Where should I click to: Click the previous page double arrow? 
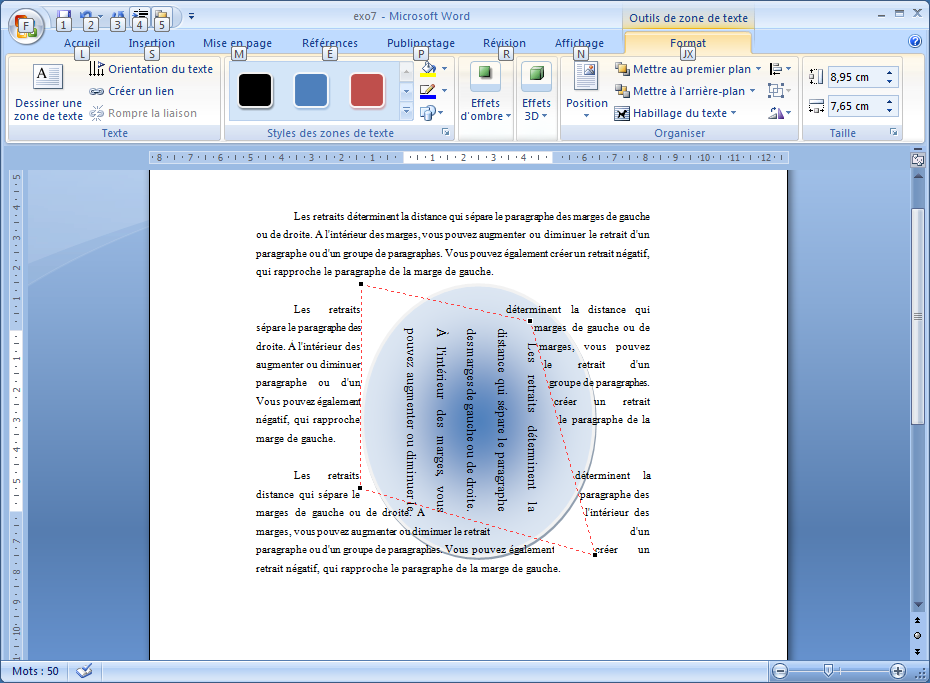[918, 620]
